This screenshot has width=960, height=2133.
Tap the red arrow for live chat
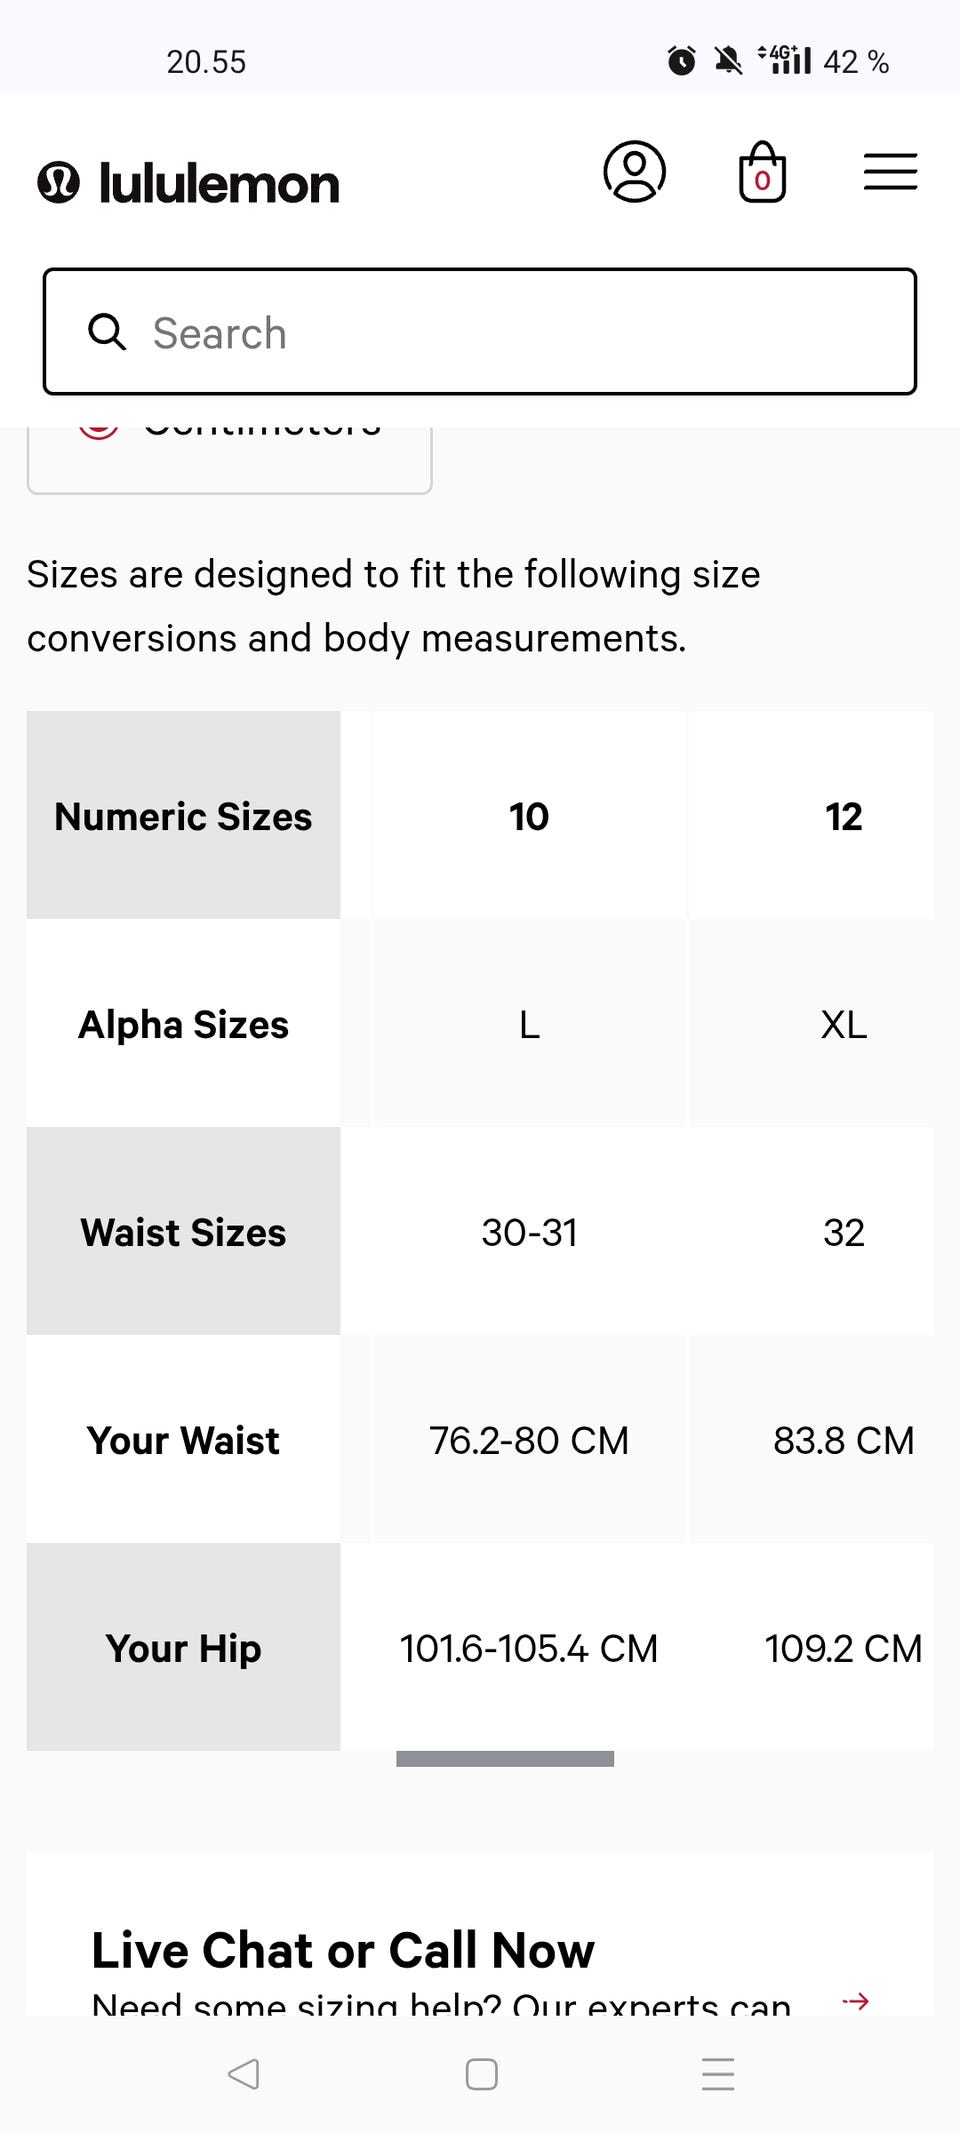[855, 2001]
